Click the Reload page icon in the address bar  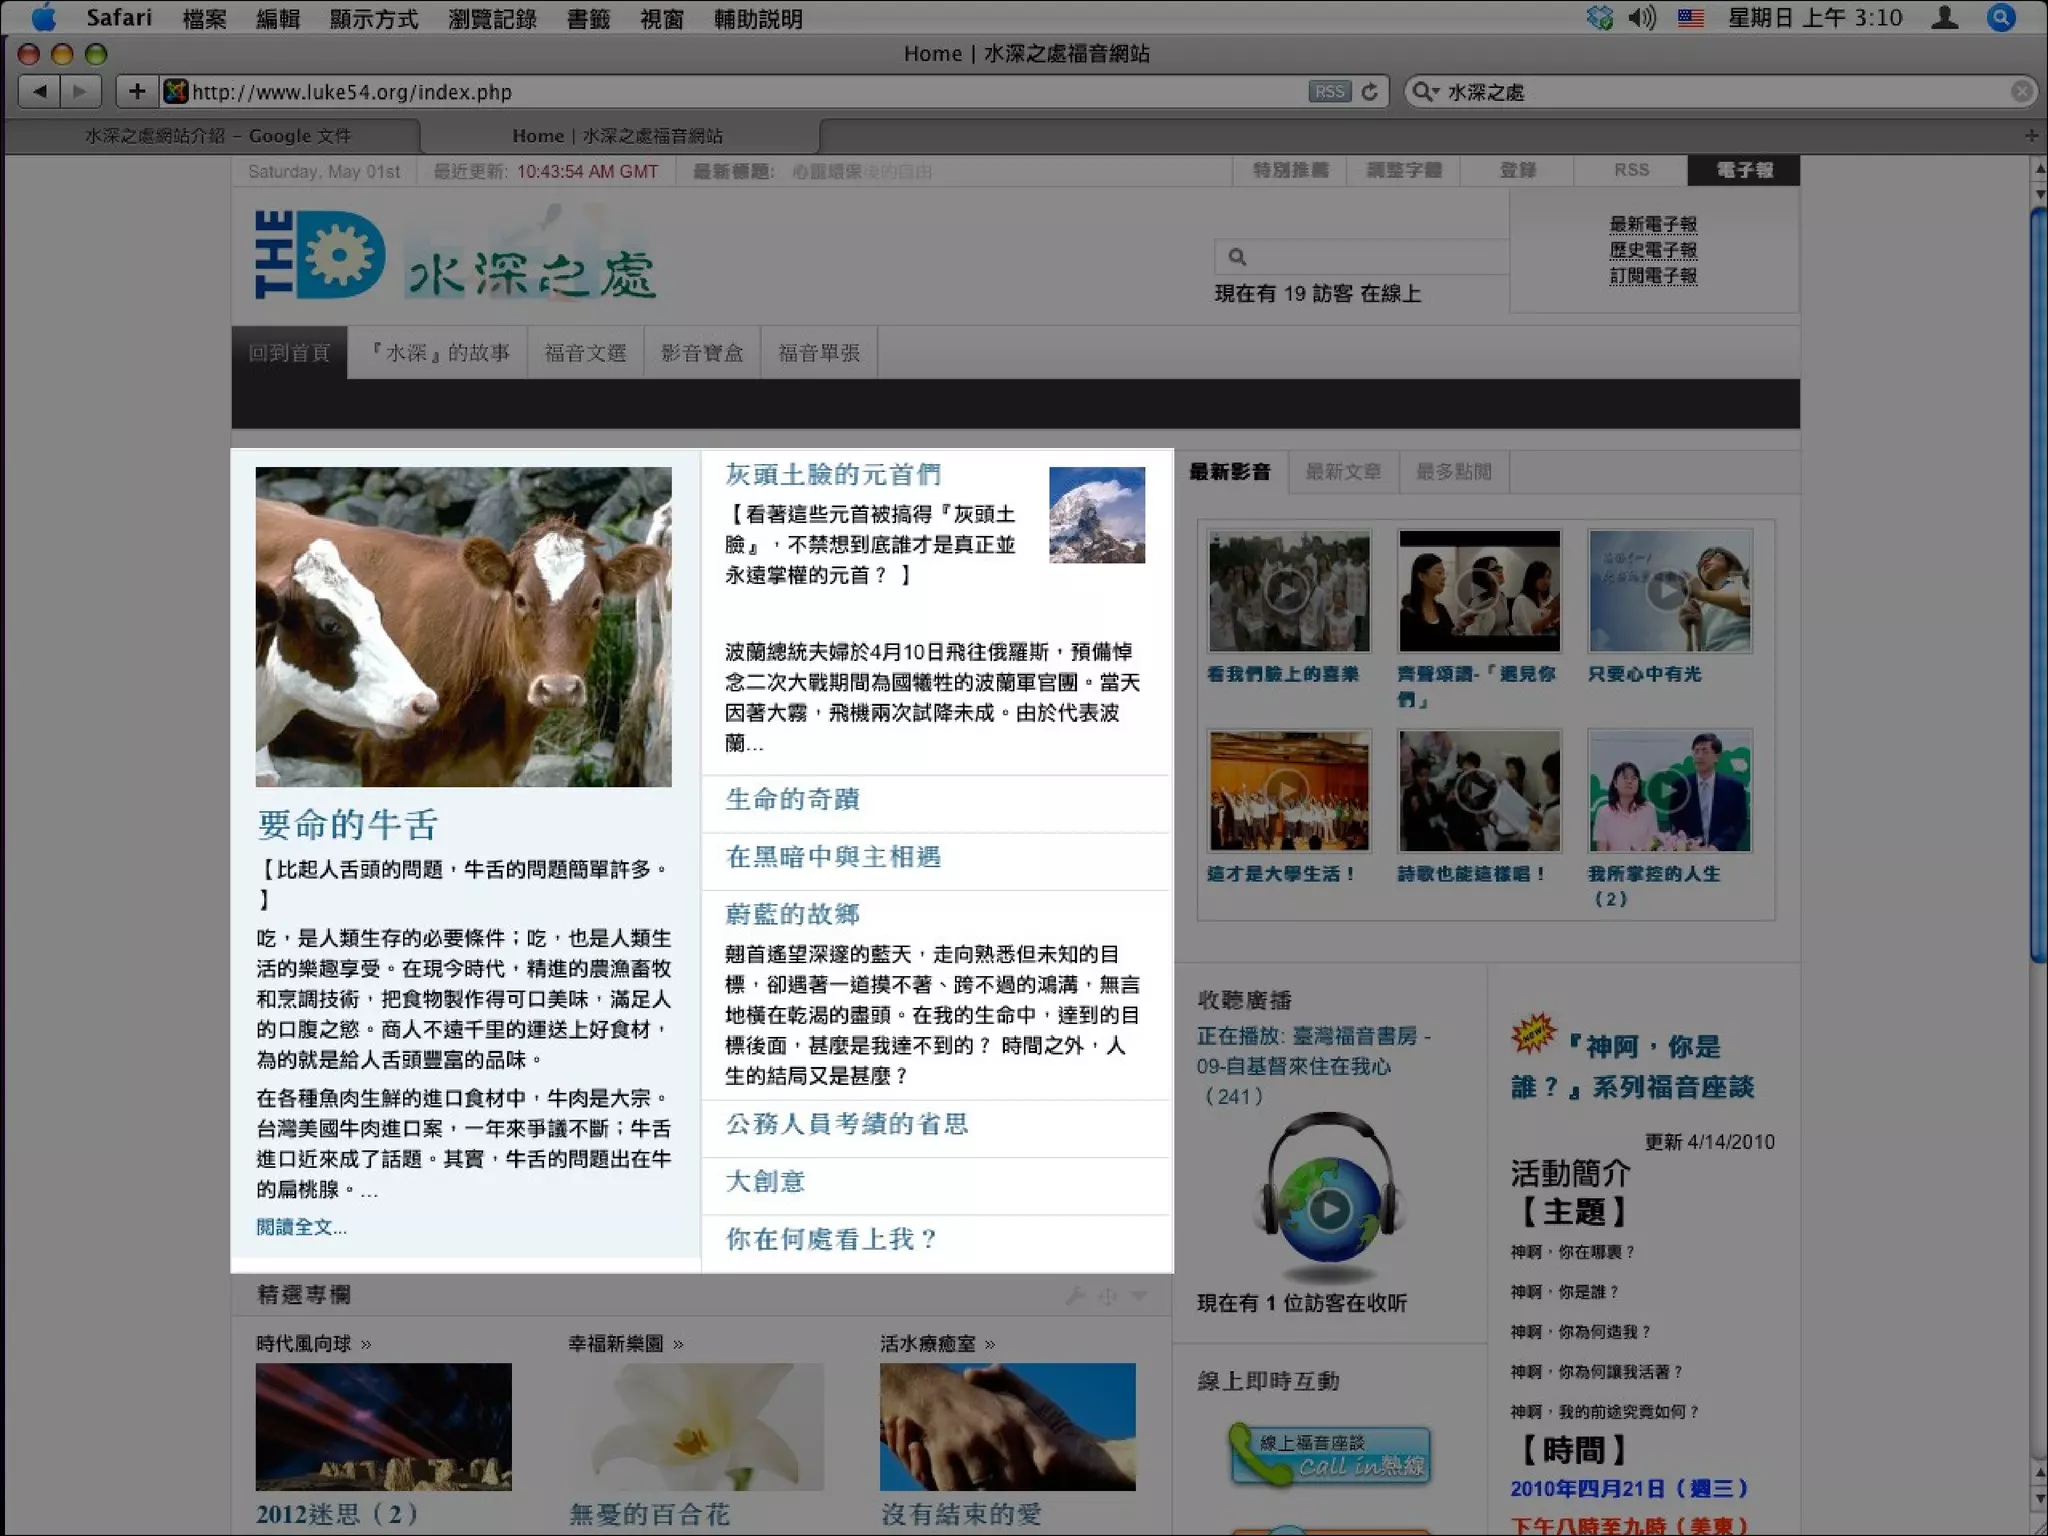[1370, 92]
